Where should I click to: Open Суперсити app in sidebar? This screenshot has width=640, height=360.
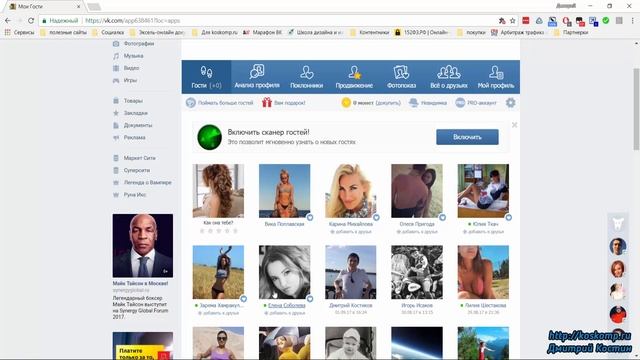(131, 170)
